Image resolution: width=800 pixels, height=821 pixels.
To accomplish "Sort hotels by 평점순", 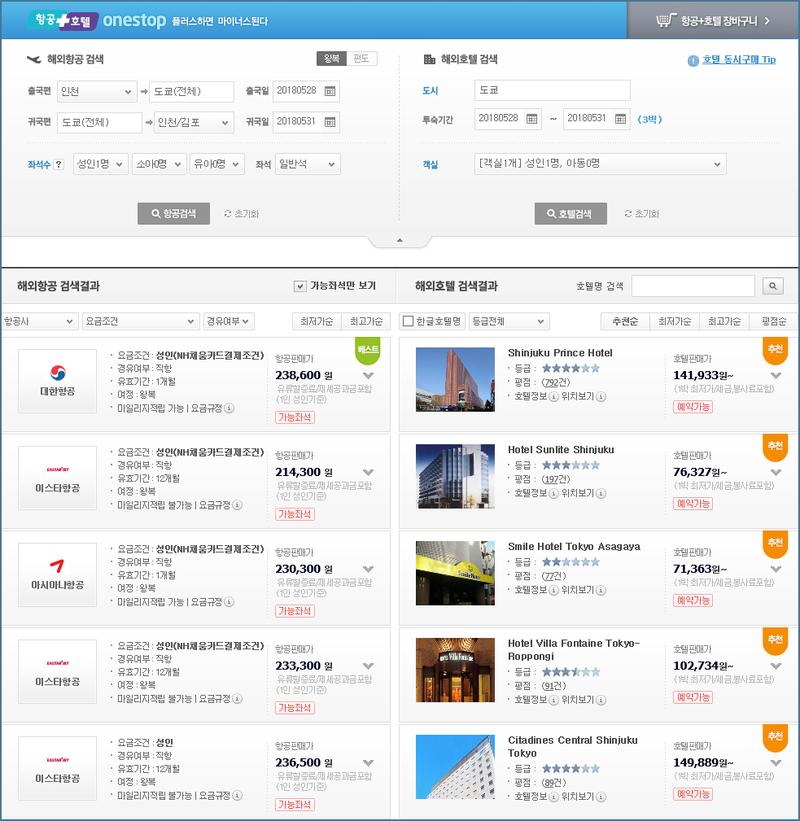I will [x=773, y=321].
